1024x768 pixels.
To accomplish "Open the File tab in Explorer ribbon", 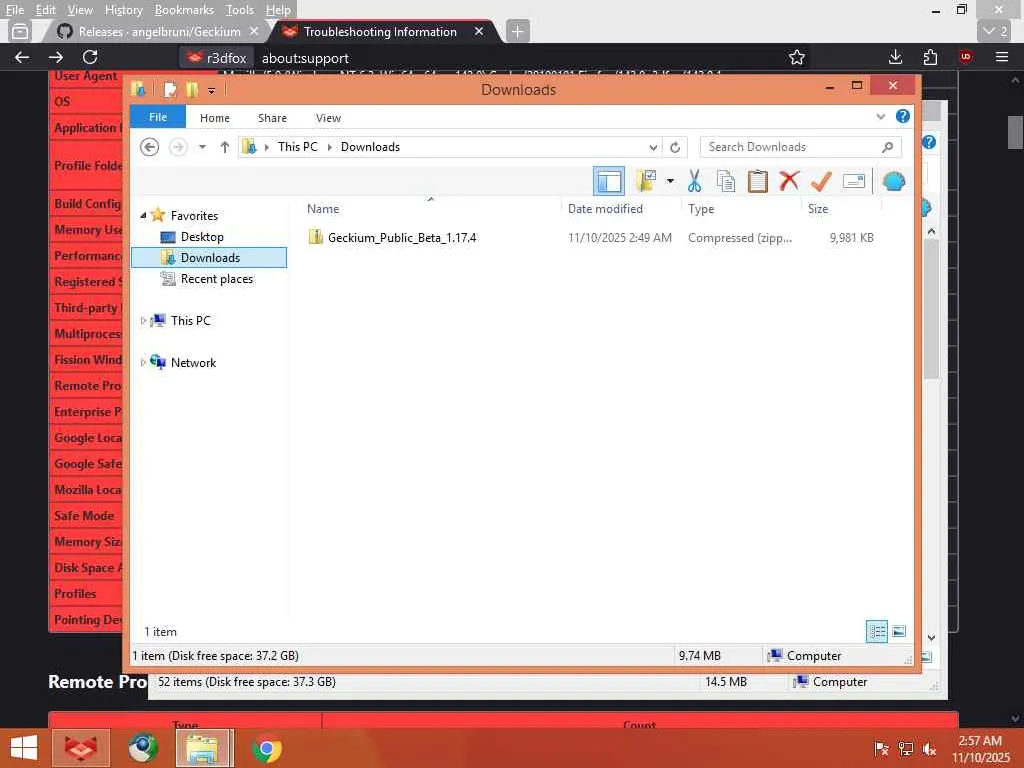I will pos(158,117).
